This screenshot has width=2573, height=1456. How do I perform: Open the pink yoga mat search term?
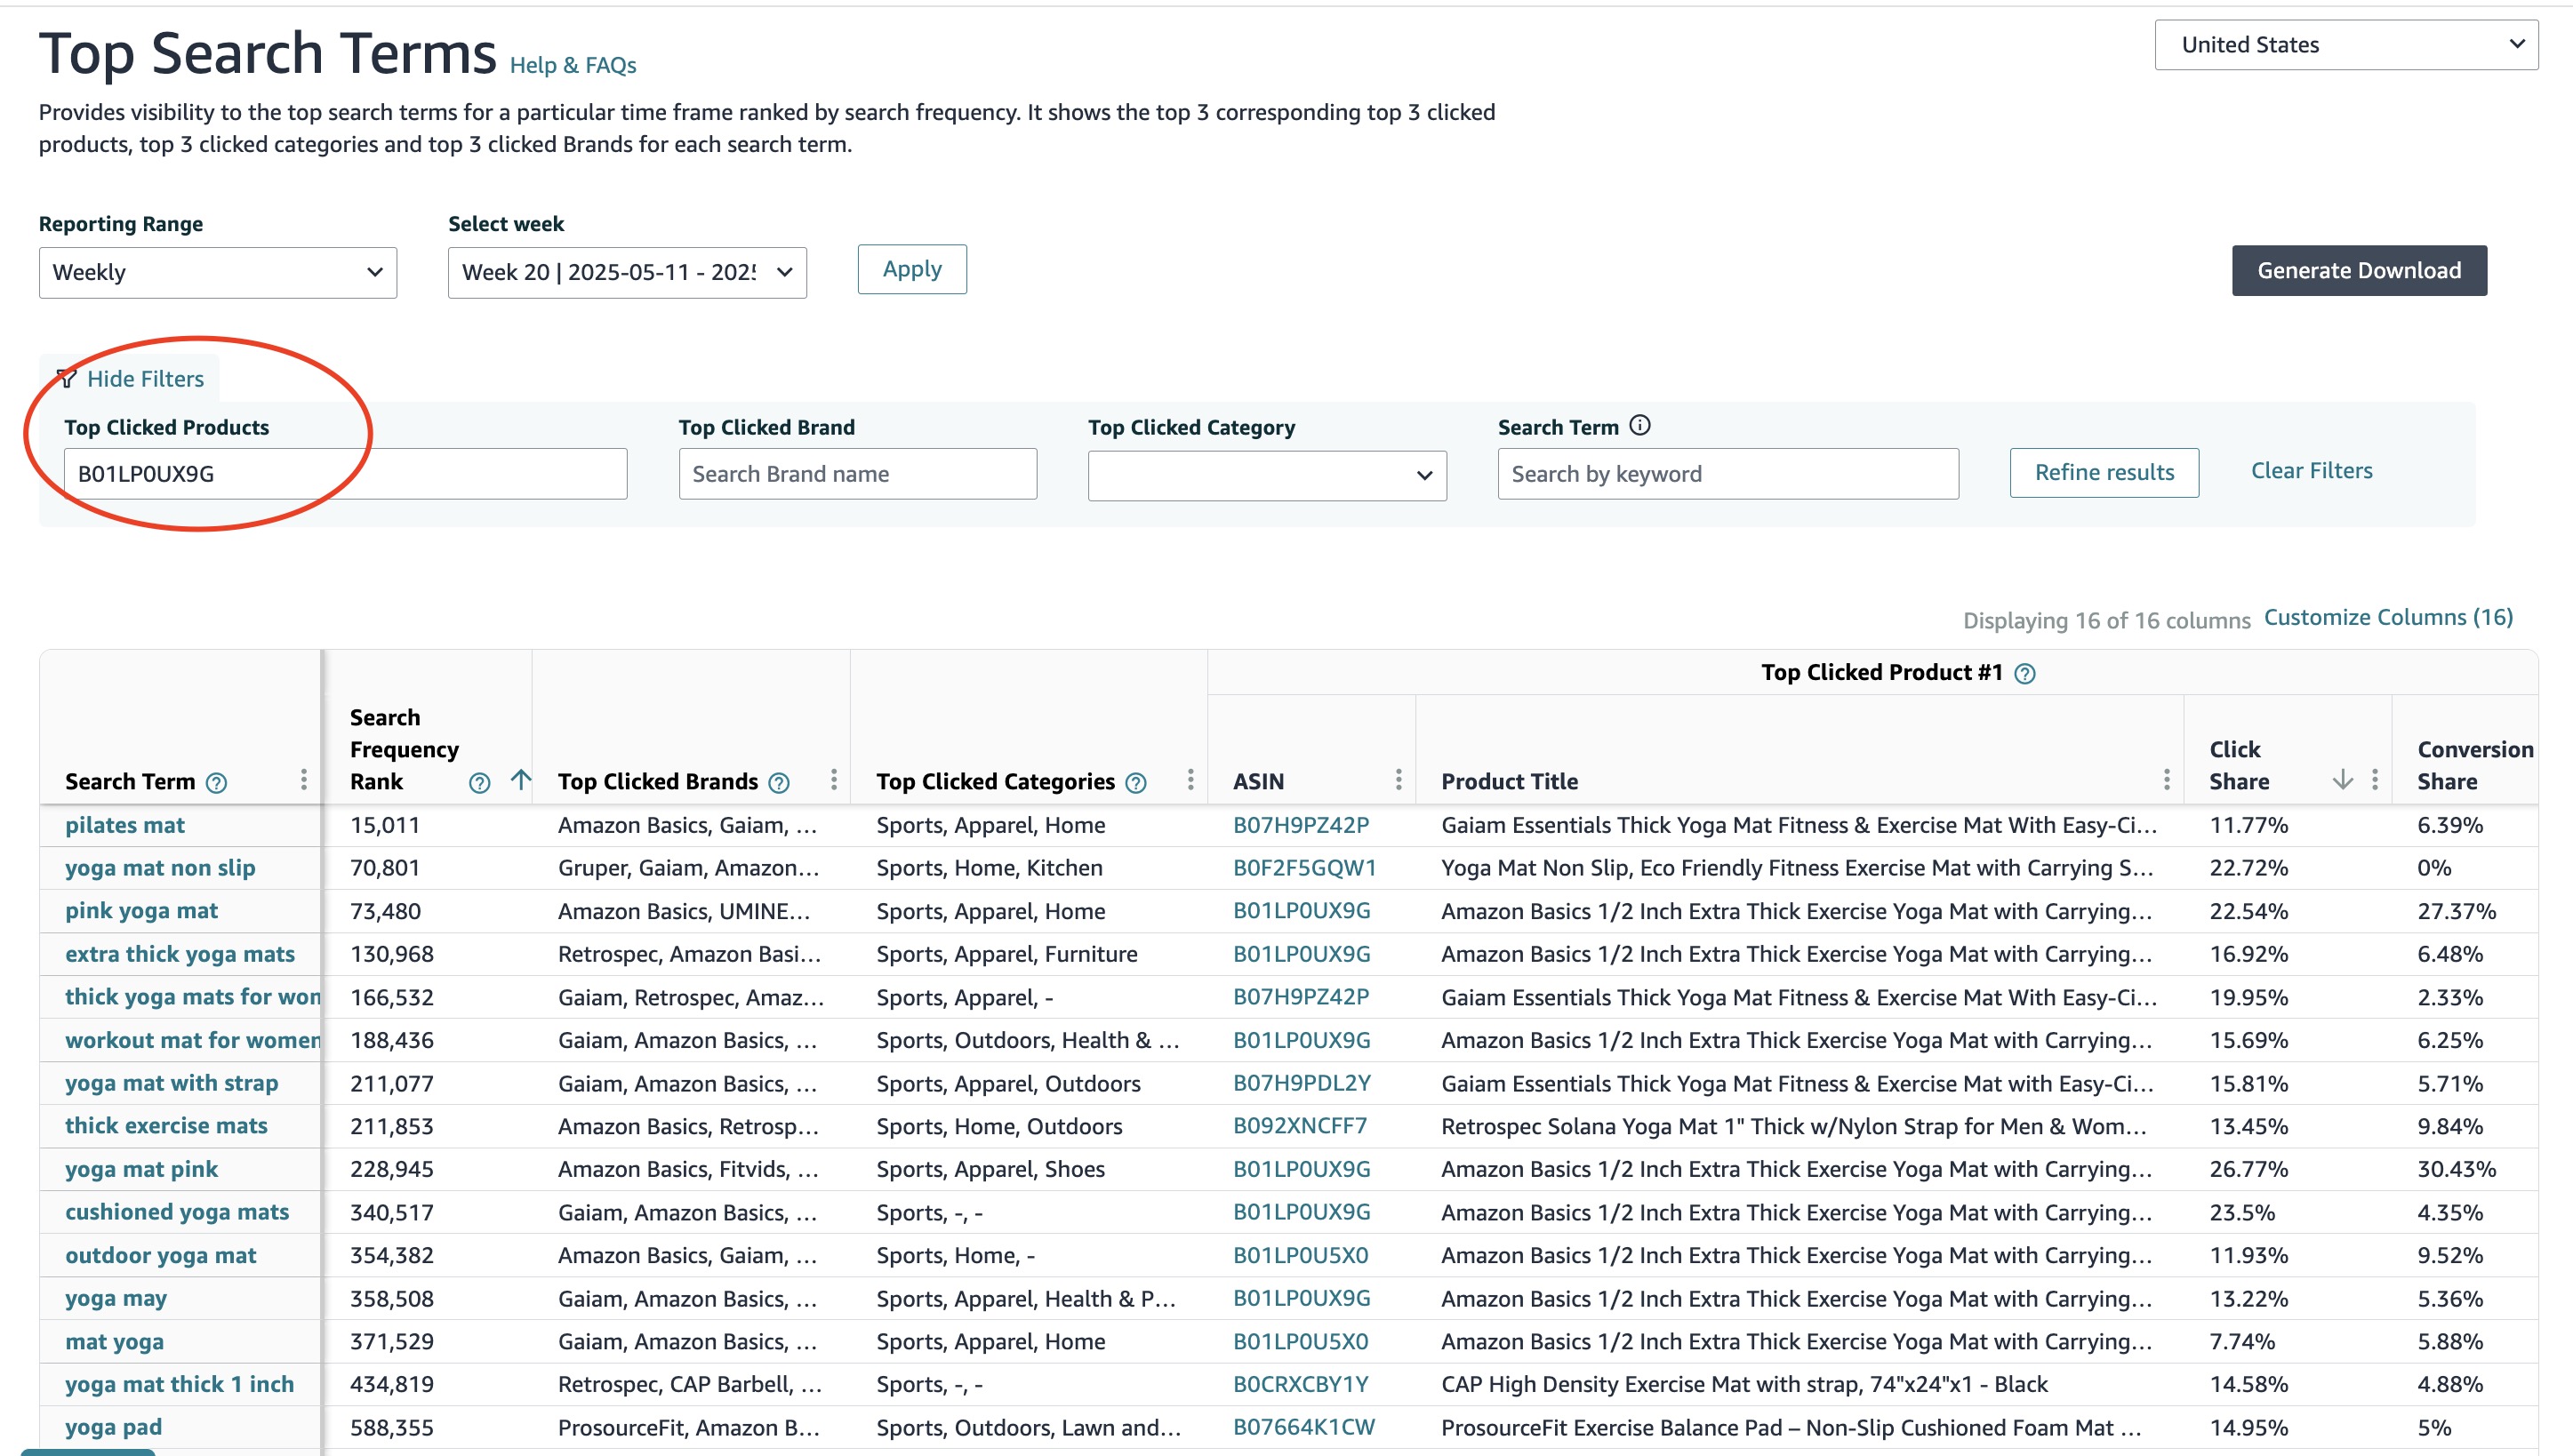pos(141,912)
